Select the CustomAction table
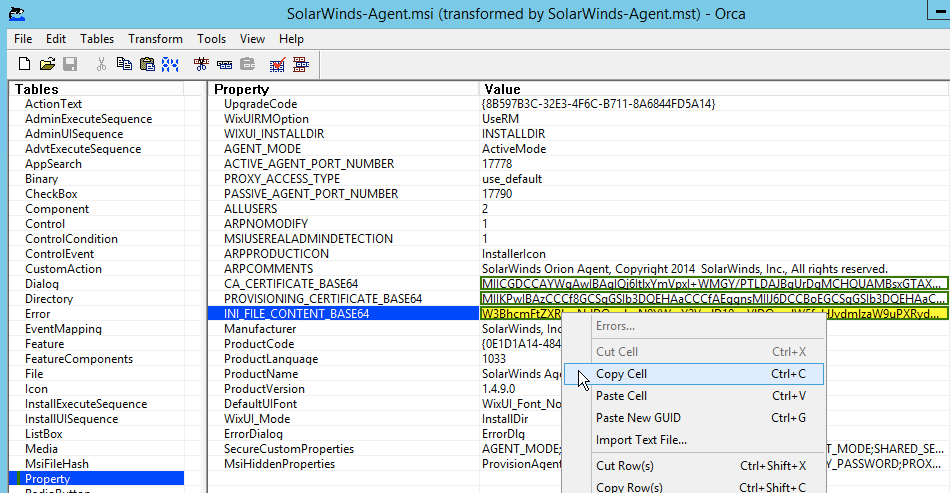The height and width of the screenshot is (493, 950). [64, 269]
